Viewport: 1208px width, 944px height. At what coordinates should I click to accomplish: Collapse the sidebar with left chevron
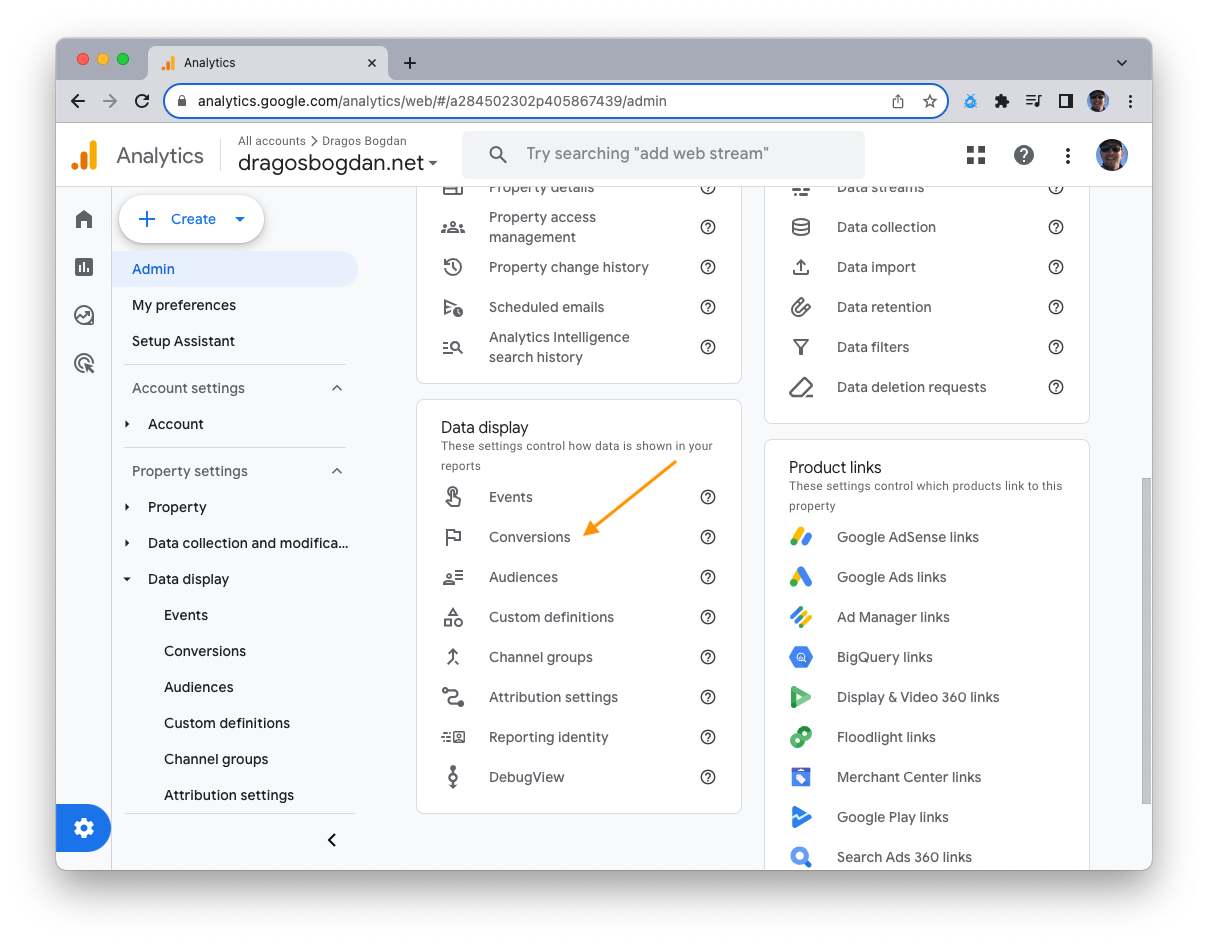(332, 840)
